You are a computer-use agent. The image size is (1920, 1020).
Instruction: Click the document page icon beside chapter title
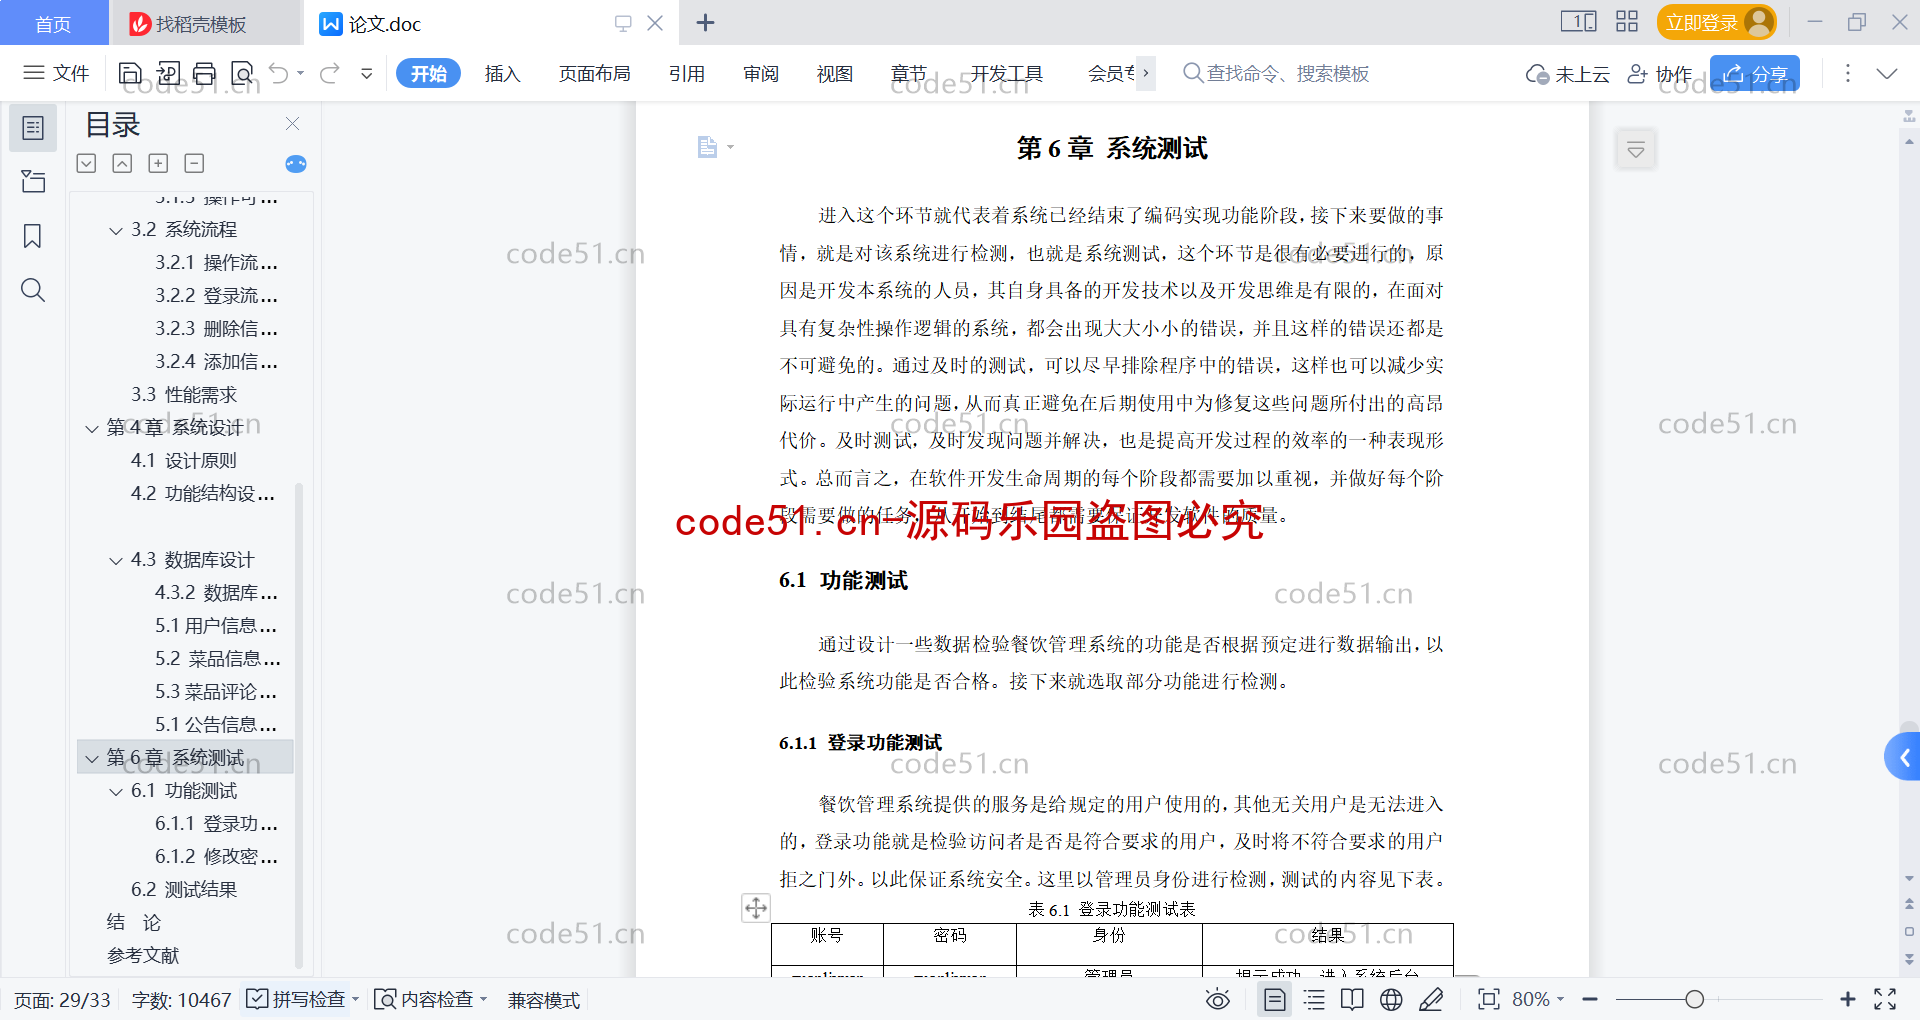point(707,147)
